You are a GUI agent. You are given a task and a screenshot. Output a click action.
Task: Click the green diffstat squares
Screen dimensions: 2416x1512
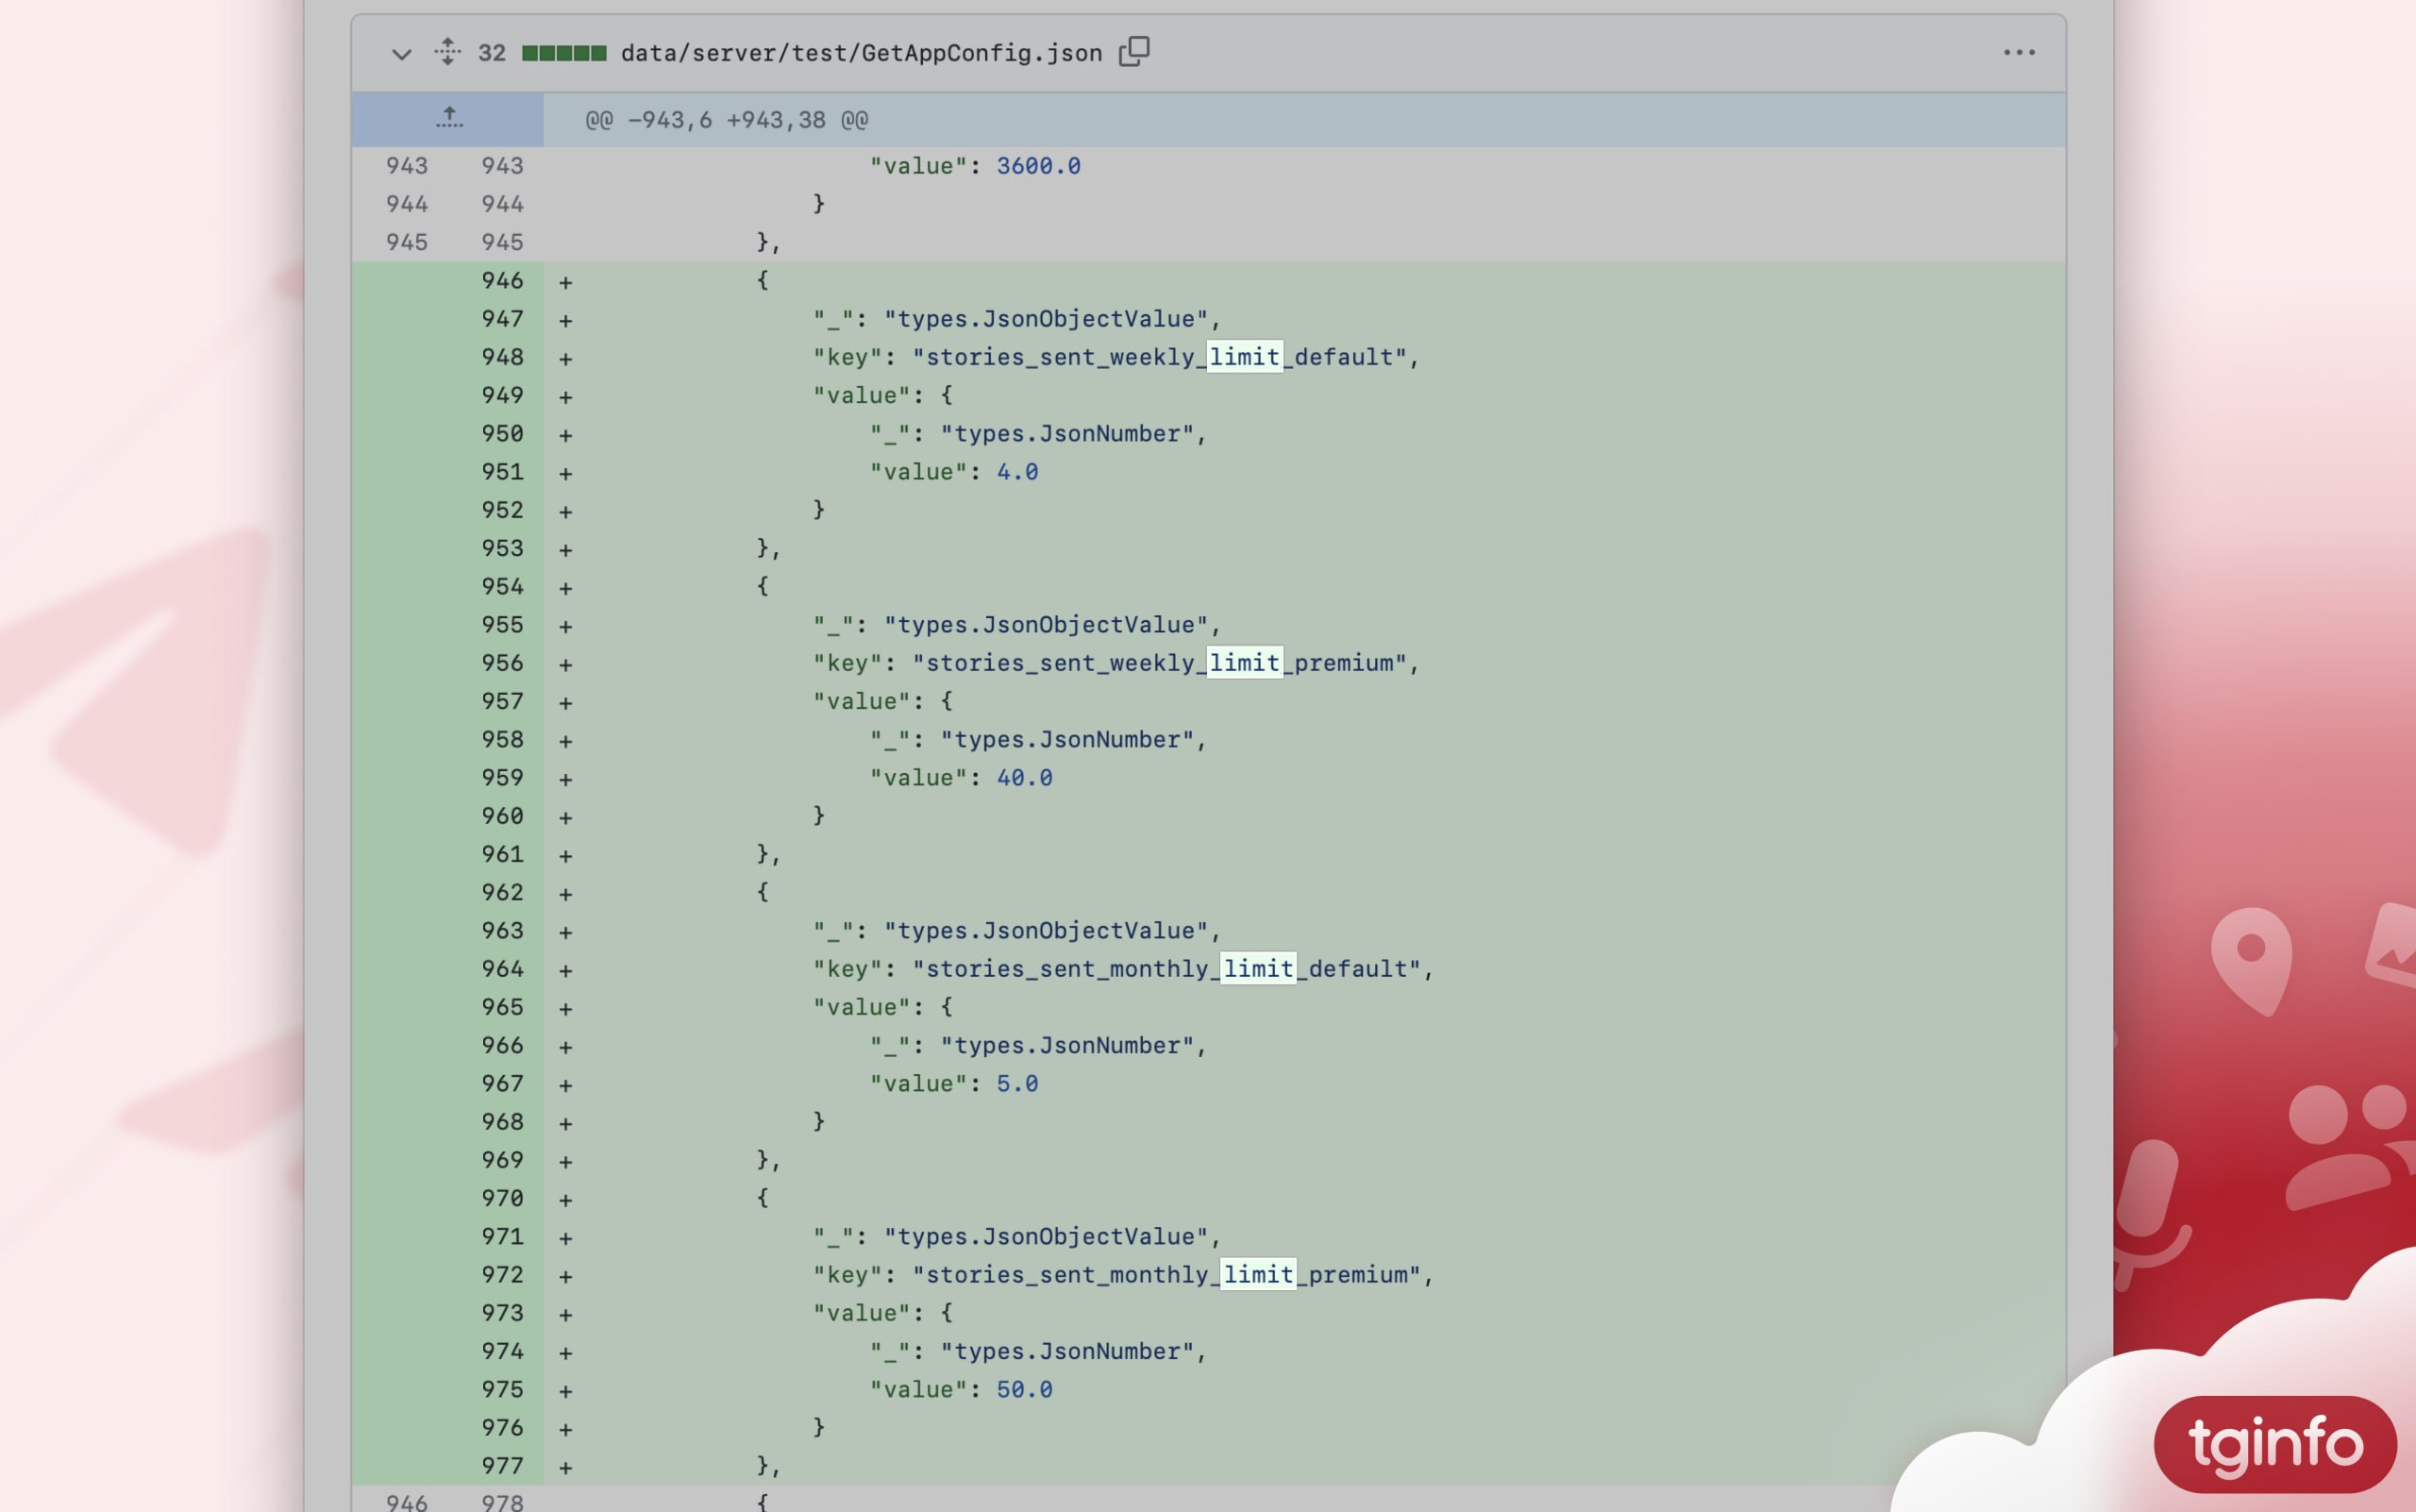pos(563,54)
